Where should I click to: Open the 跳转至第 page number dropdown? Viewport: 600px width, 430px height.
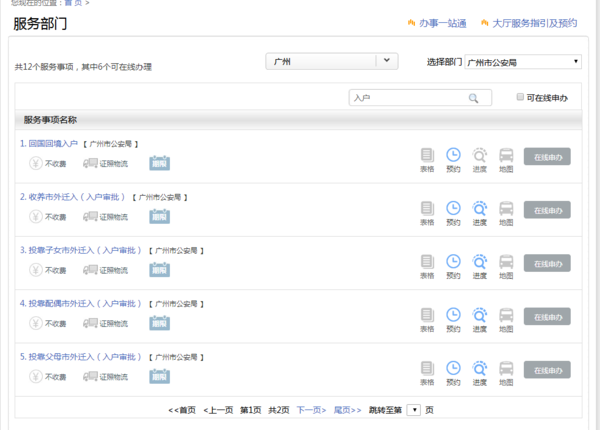pos(414,410)
